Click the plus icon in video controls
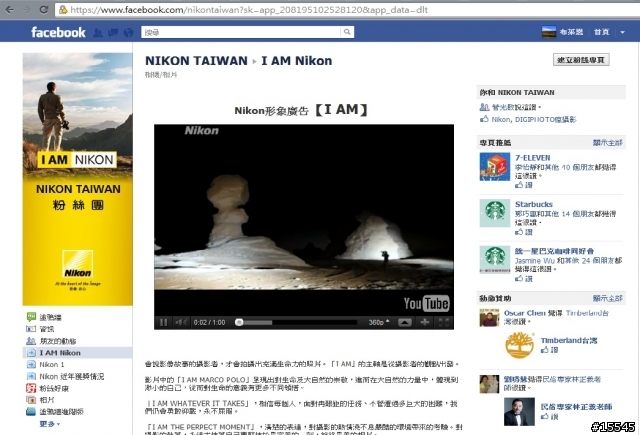The image size is (640, 435). coord(424,322)
